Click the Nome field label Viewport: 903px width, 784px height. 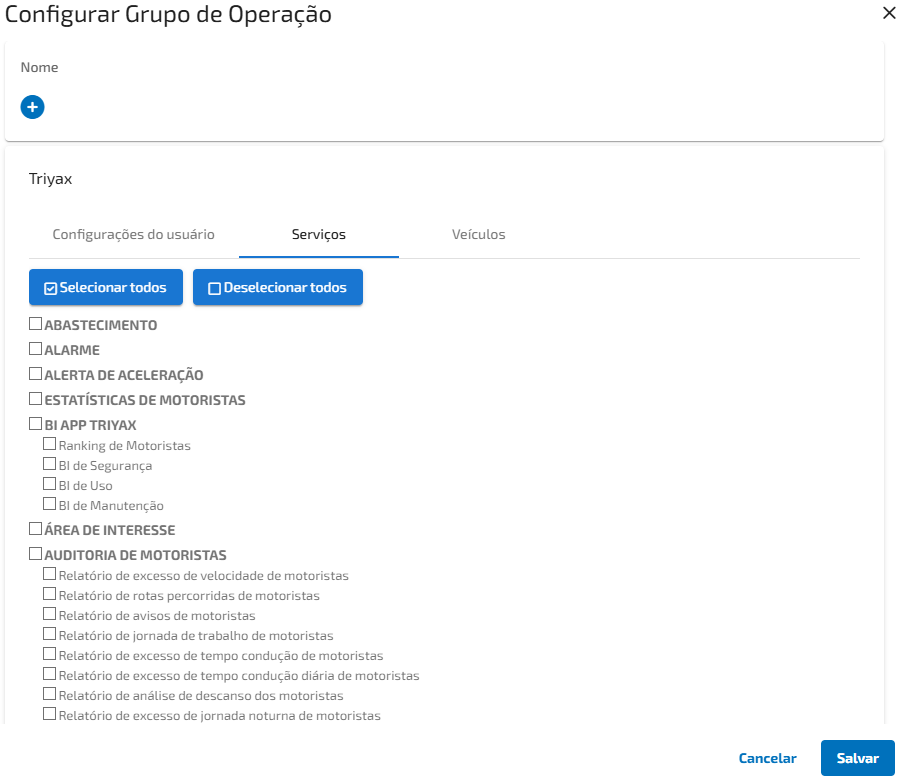pyautogui.click(x=39, y=67)
